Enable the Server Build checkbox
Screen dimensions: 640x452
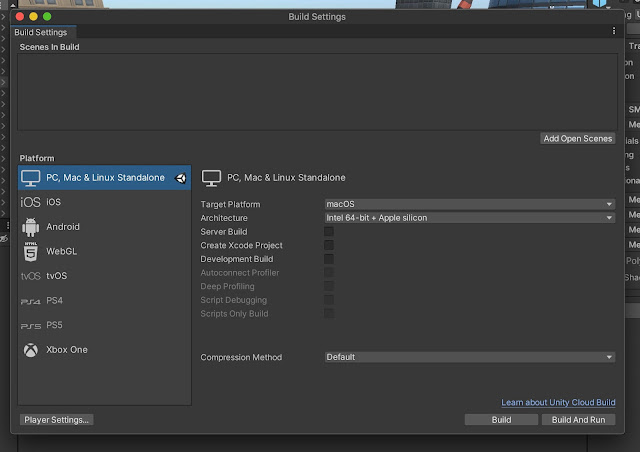[x=329, y=232]
